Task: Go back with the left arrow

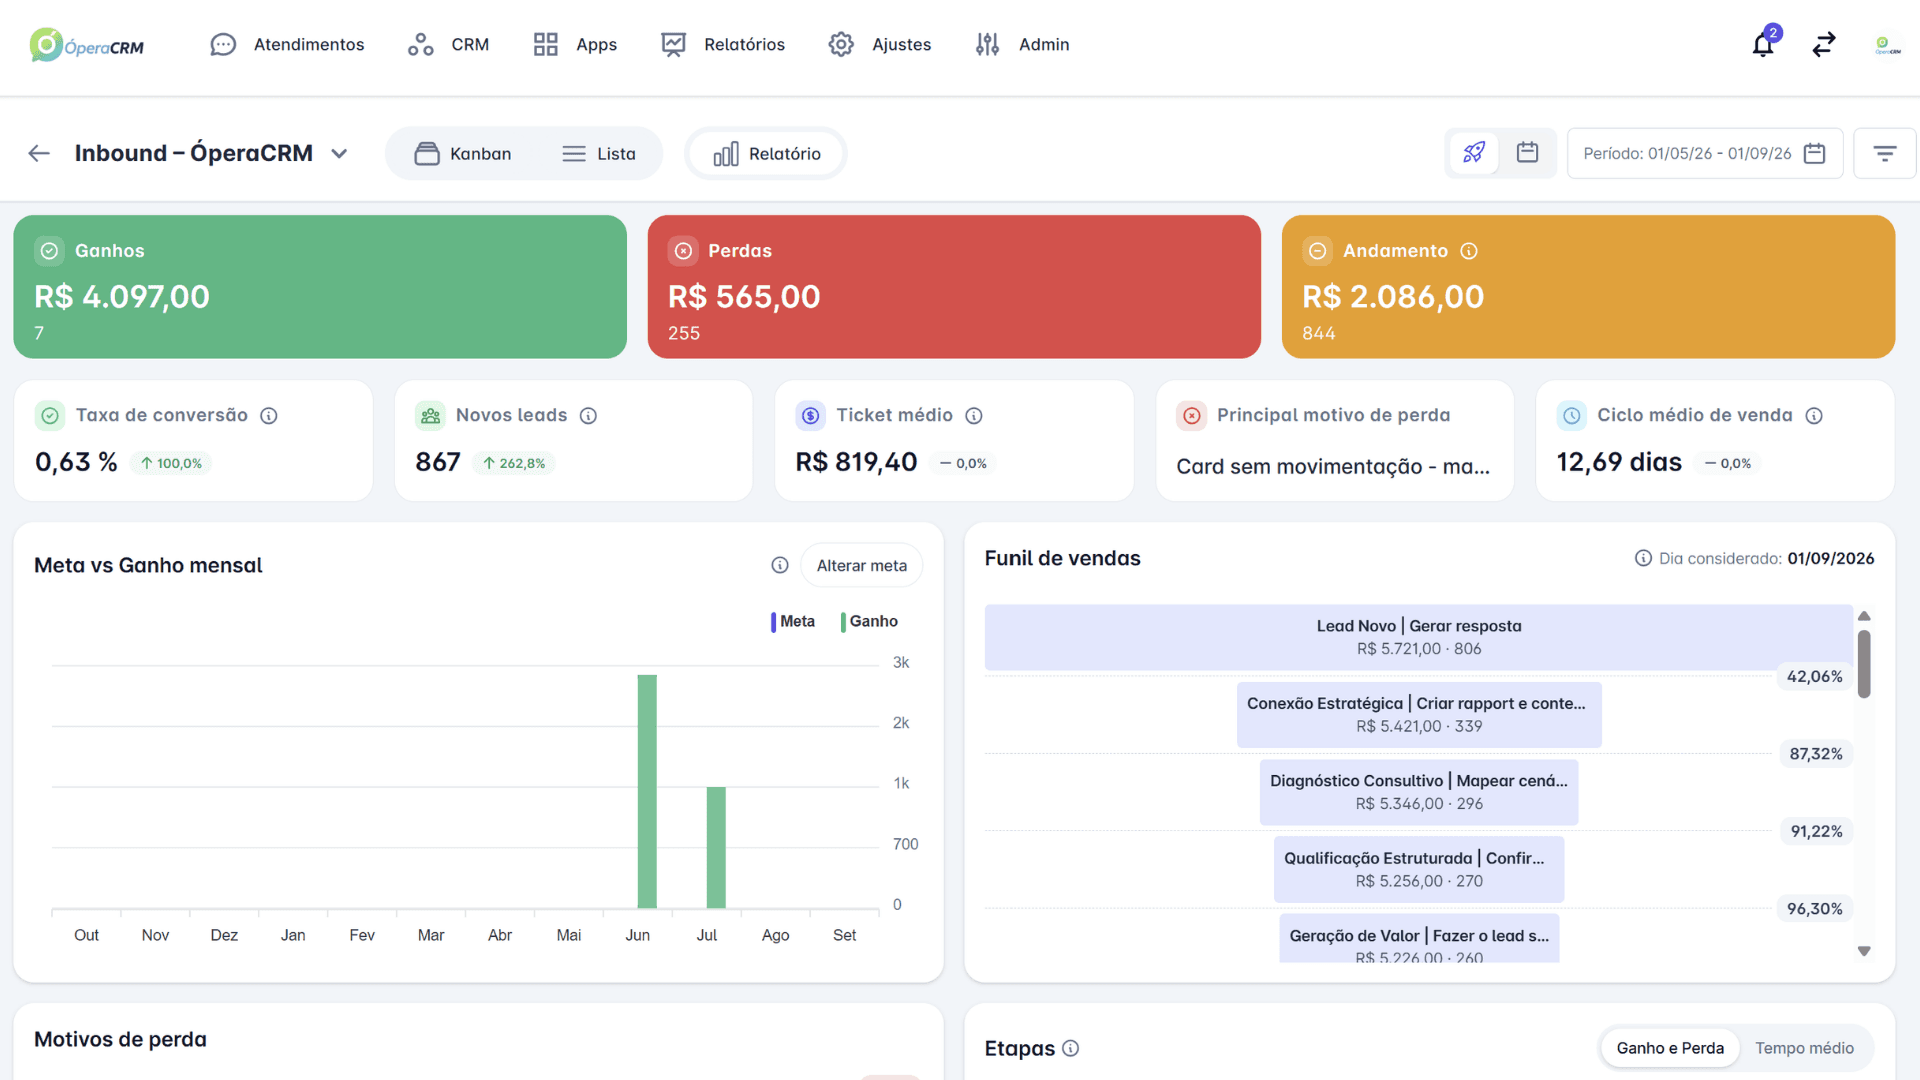Action: (39, 153)
